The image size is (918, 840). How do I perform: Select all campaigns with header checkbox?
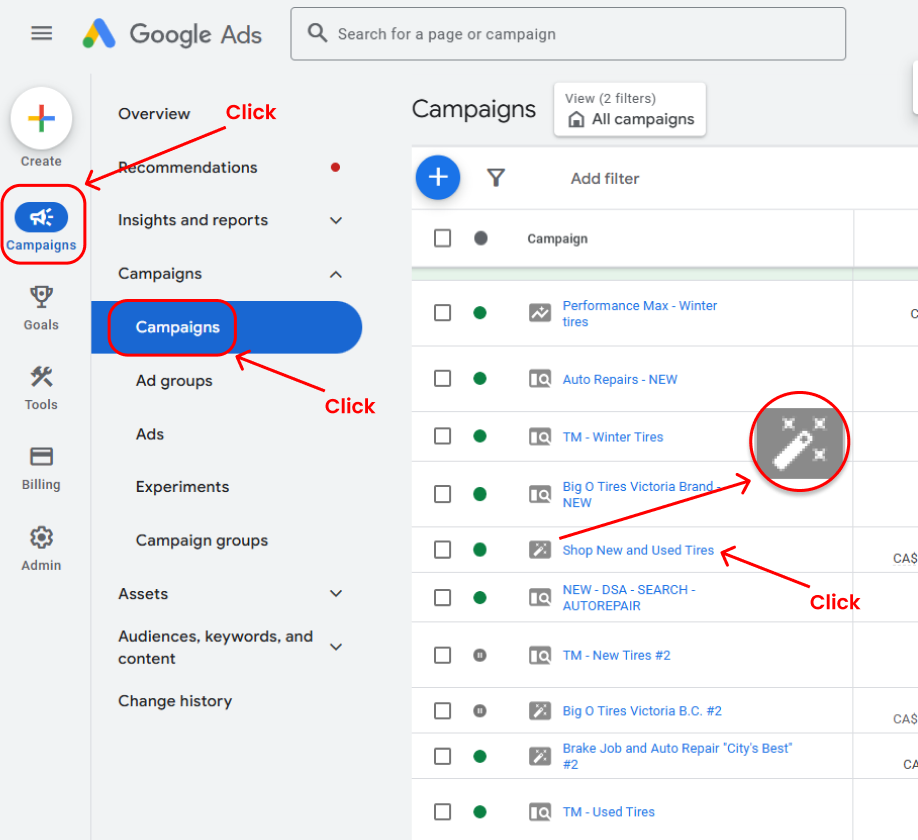(442, 238)
